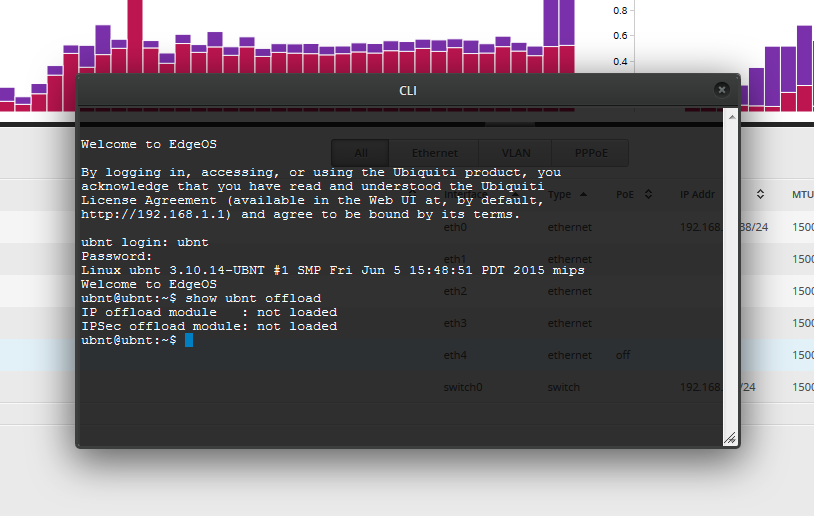The width and height of the screenshot is (814, 516).
Task: Click the MTU column header
Action: click(803, 194)
